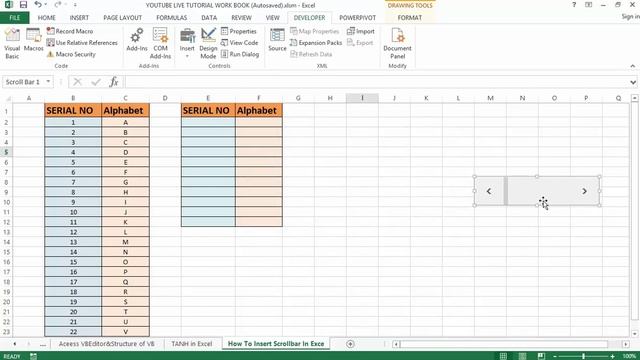640x360 pixels.
Task: Open the Add-Ins manager
Action: [x=137, y=40]
